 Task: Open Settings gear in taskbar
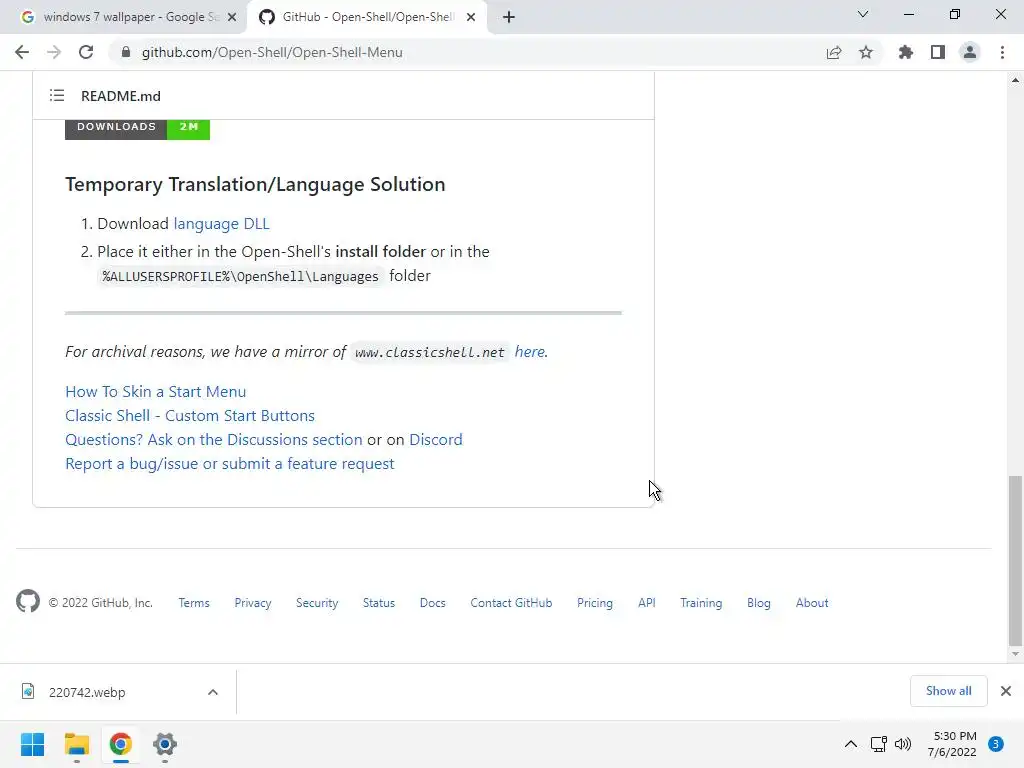165,744
